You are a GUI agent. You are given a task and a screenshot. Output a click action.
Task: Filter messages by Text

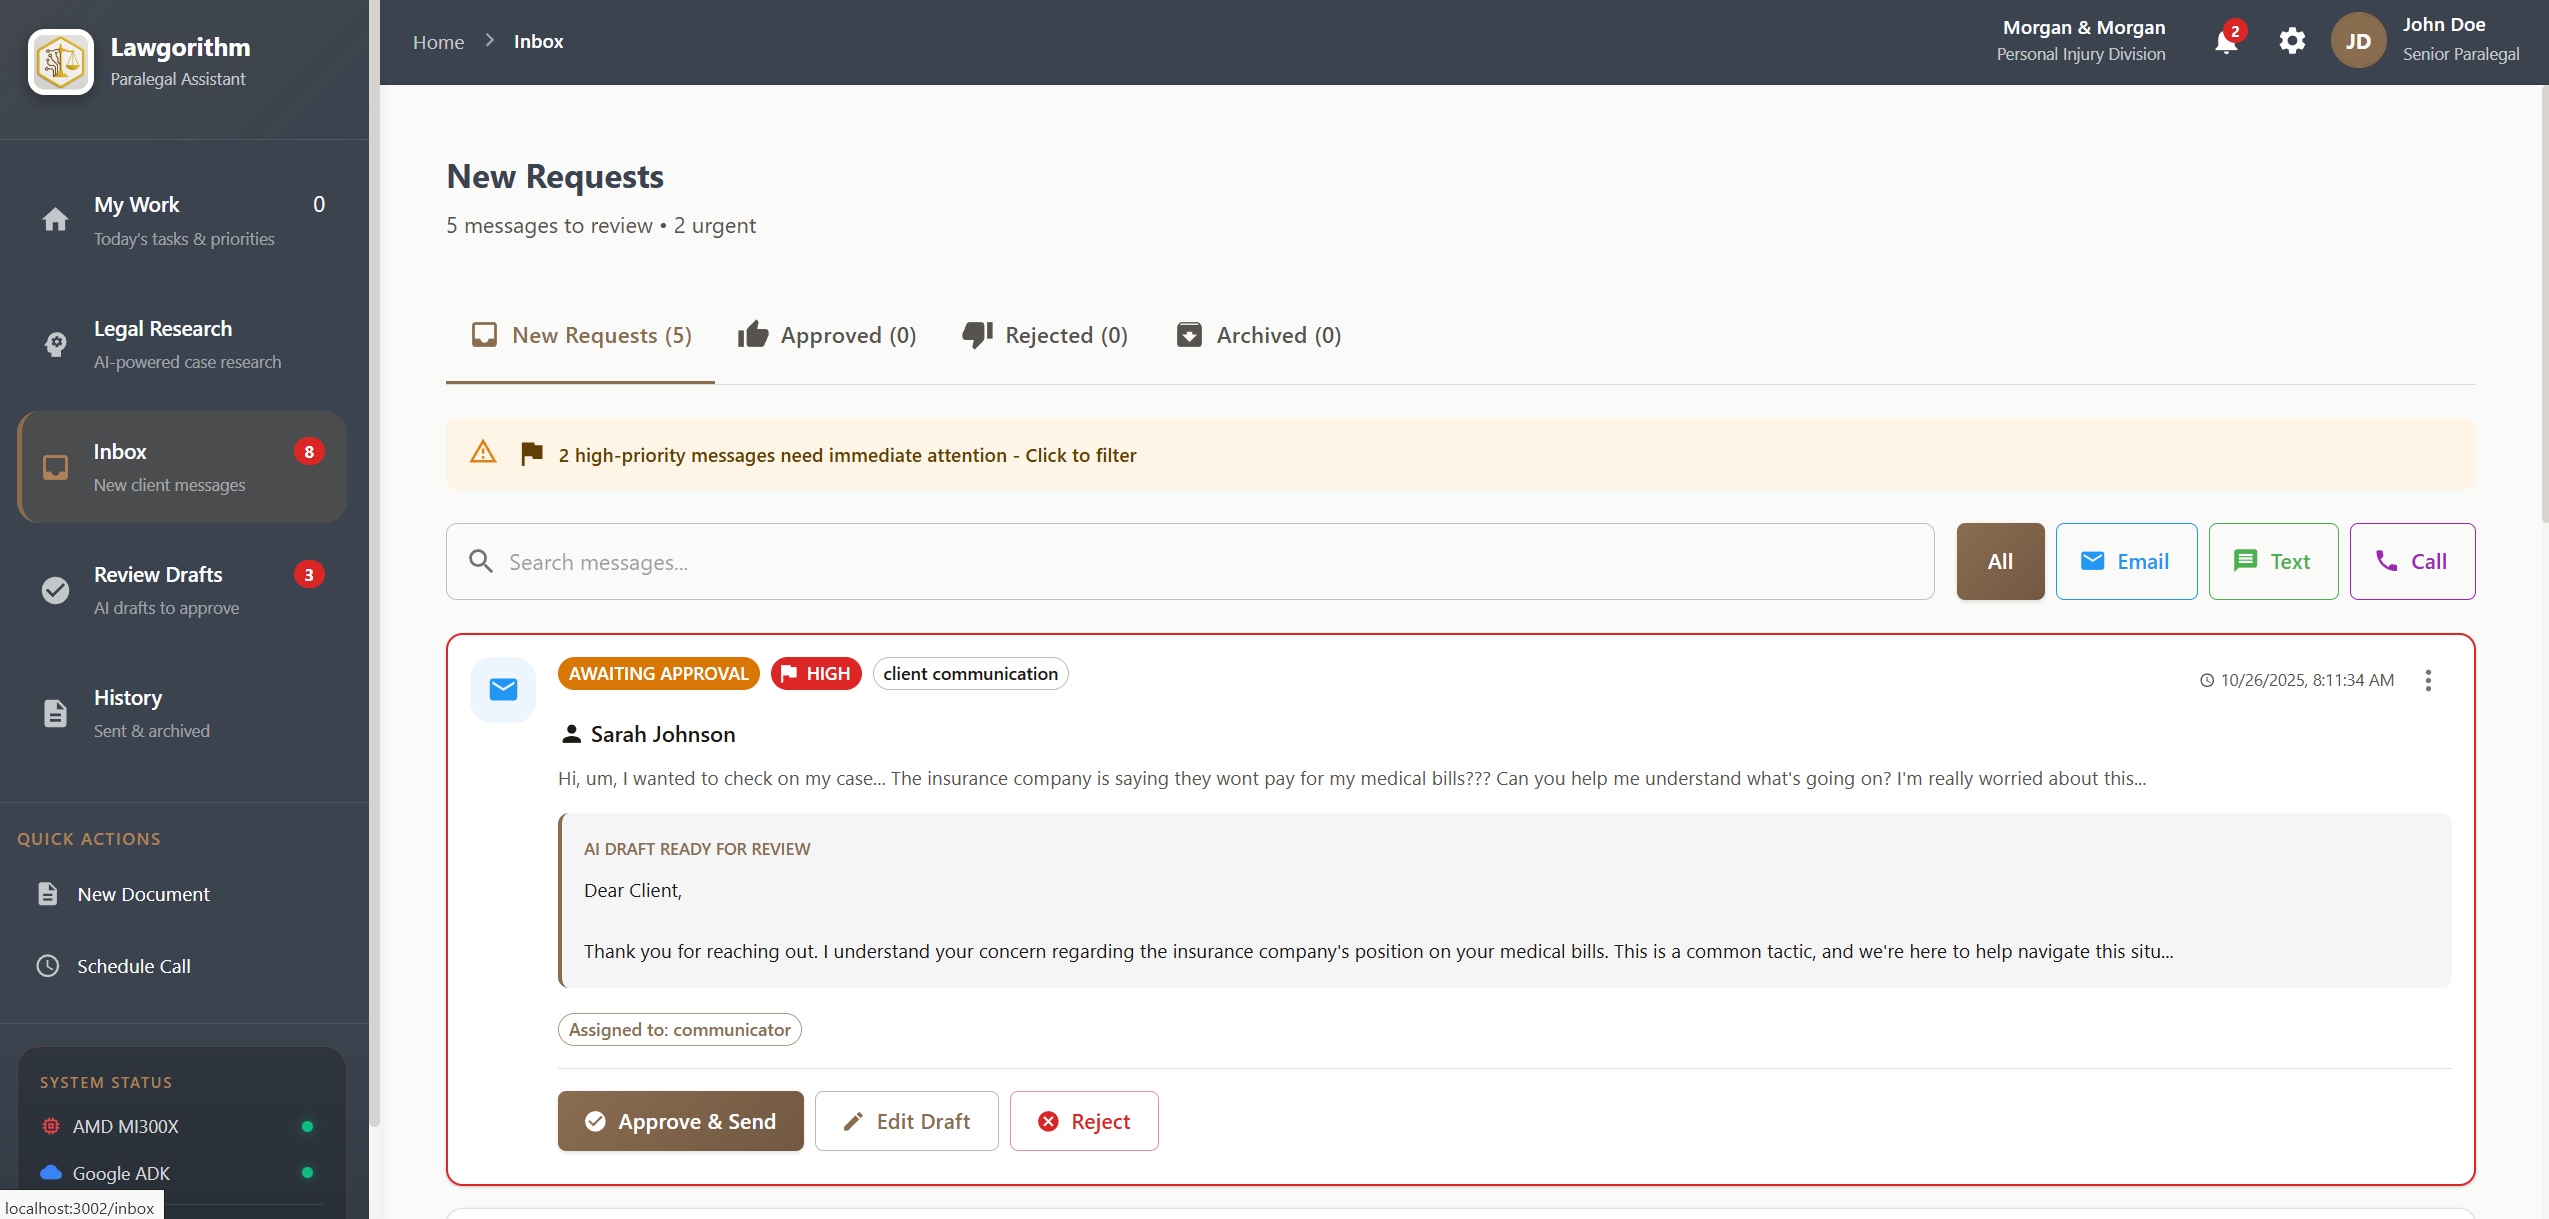click(2272, 561)
